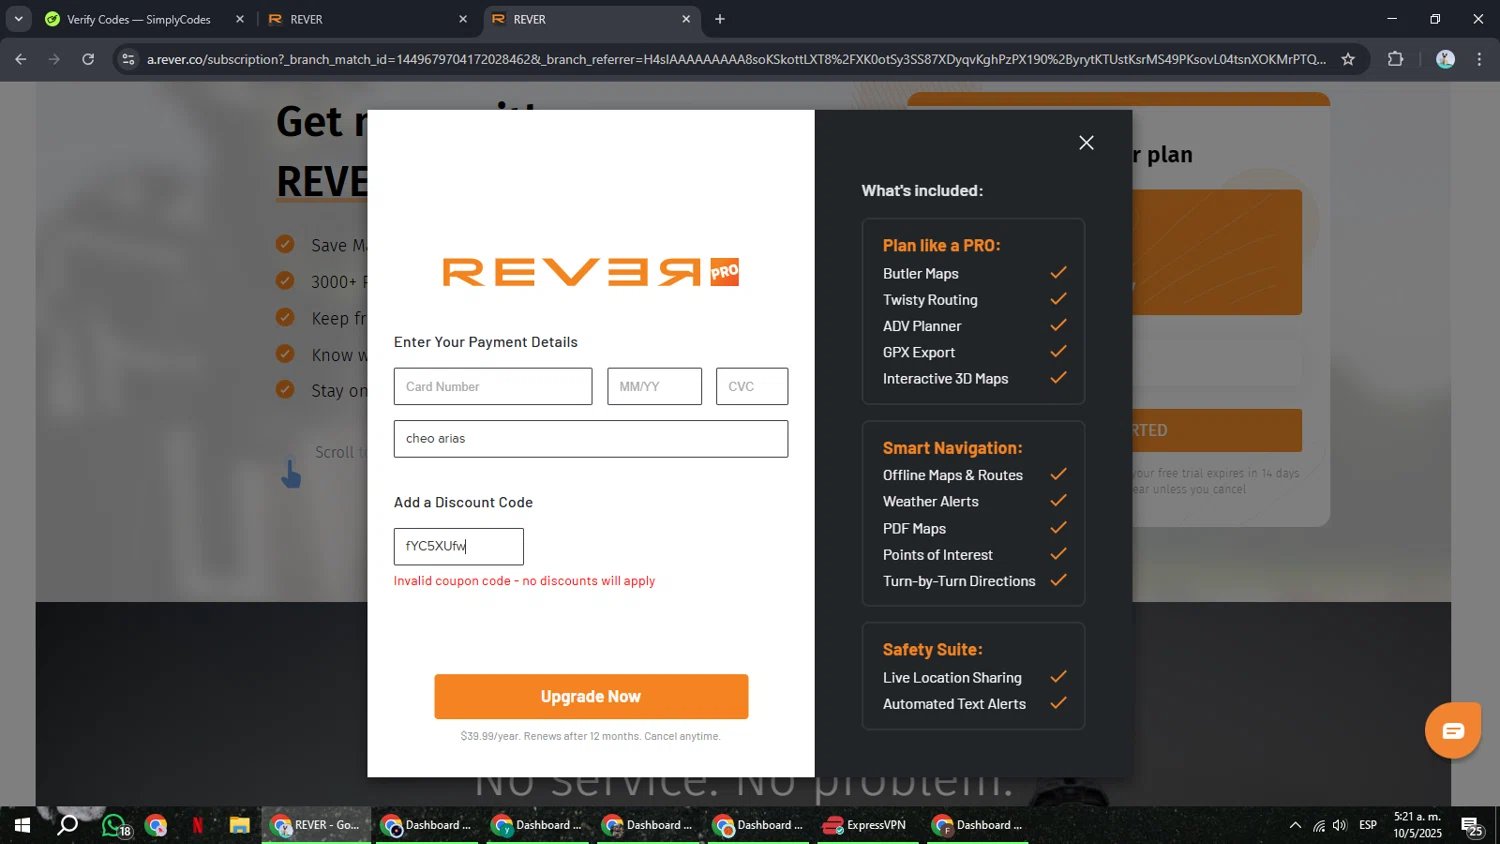Close the Verify Codes tab

click(x=240, y=19)
